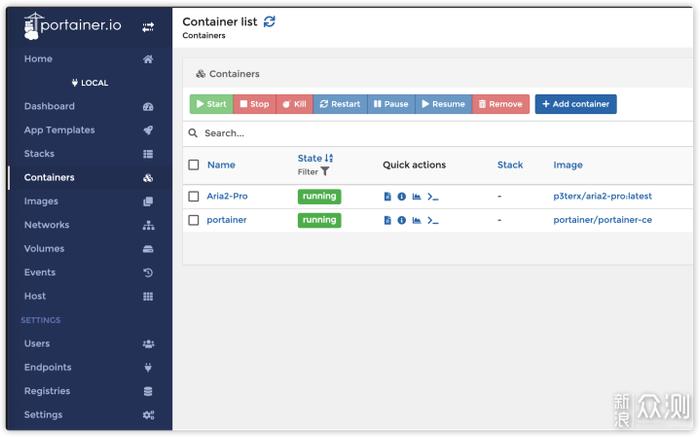Open console icon for Aria2-Pro
This screenshot has width=700, height=437.
(x=433, y=196)
